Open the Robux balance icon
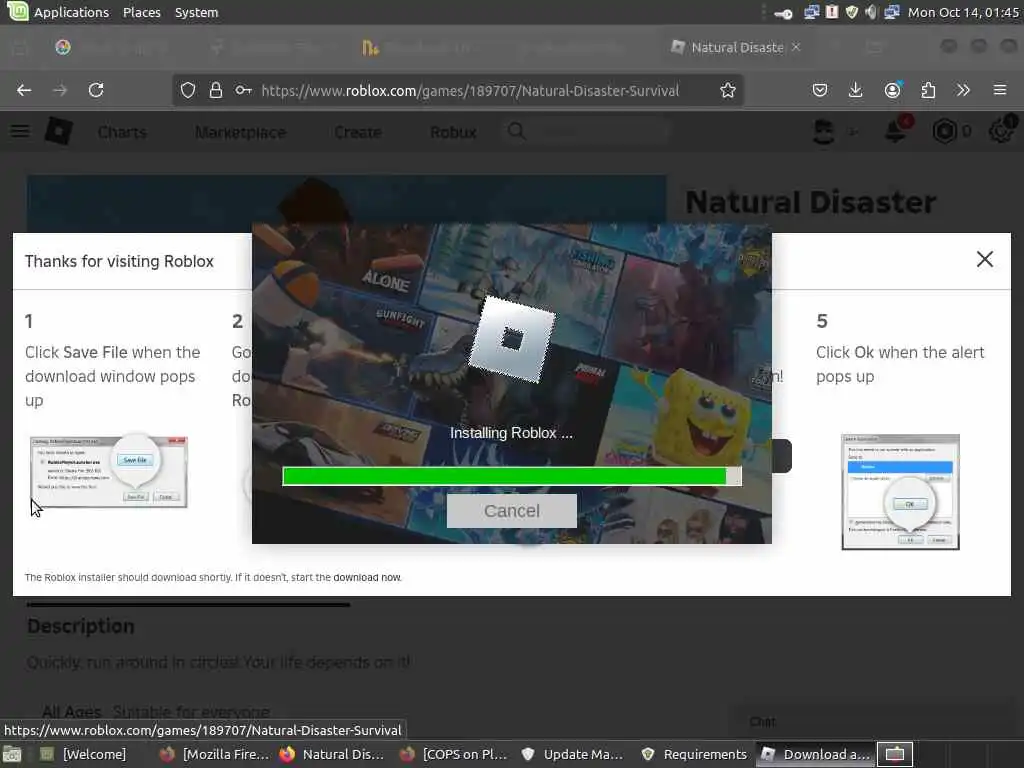 point(944,132)
